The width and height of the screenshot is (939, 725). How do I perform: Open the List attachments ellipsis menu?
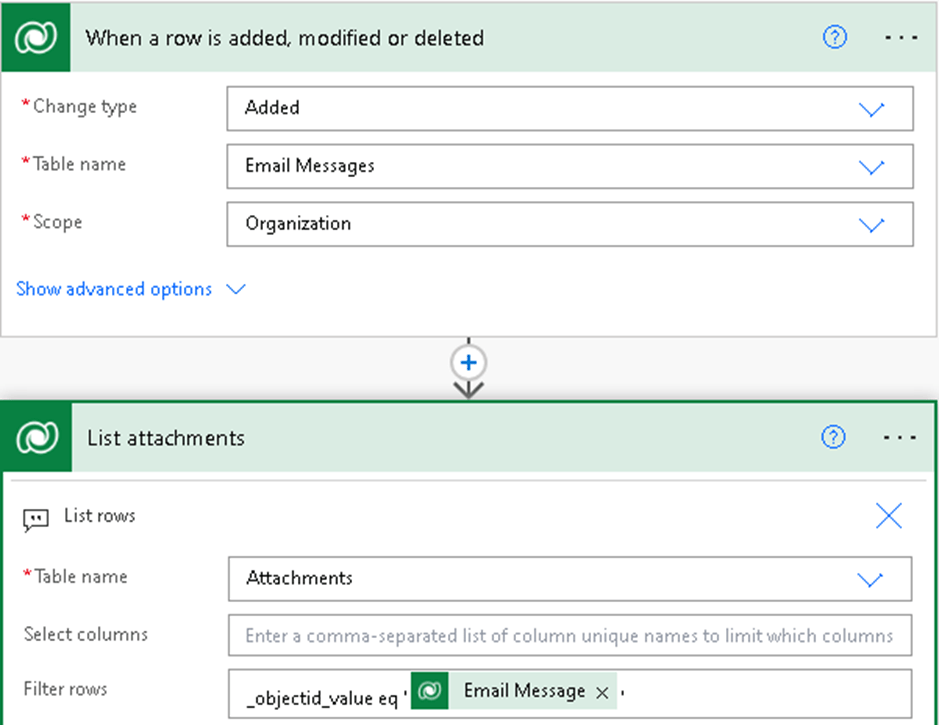tap(900, 438)
